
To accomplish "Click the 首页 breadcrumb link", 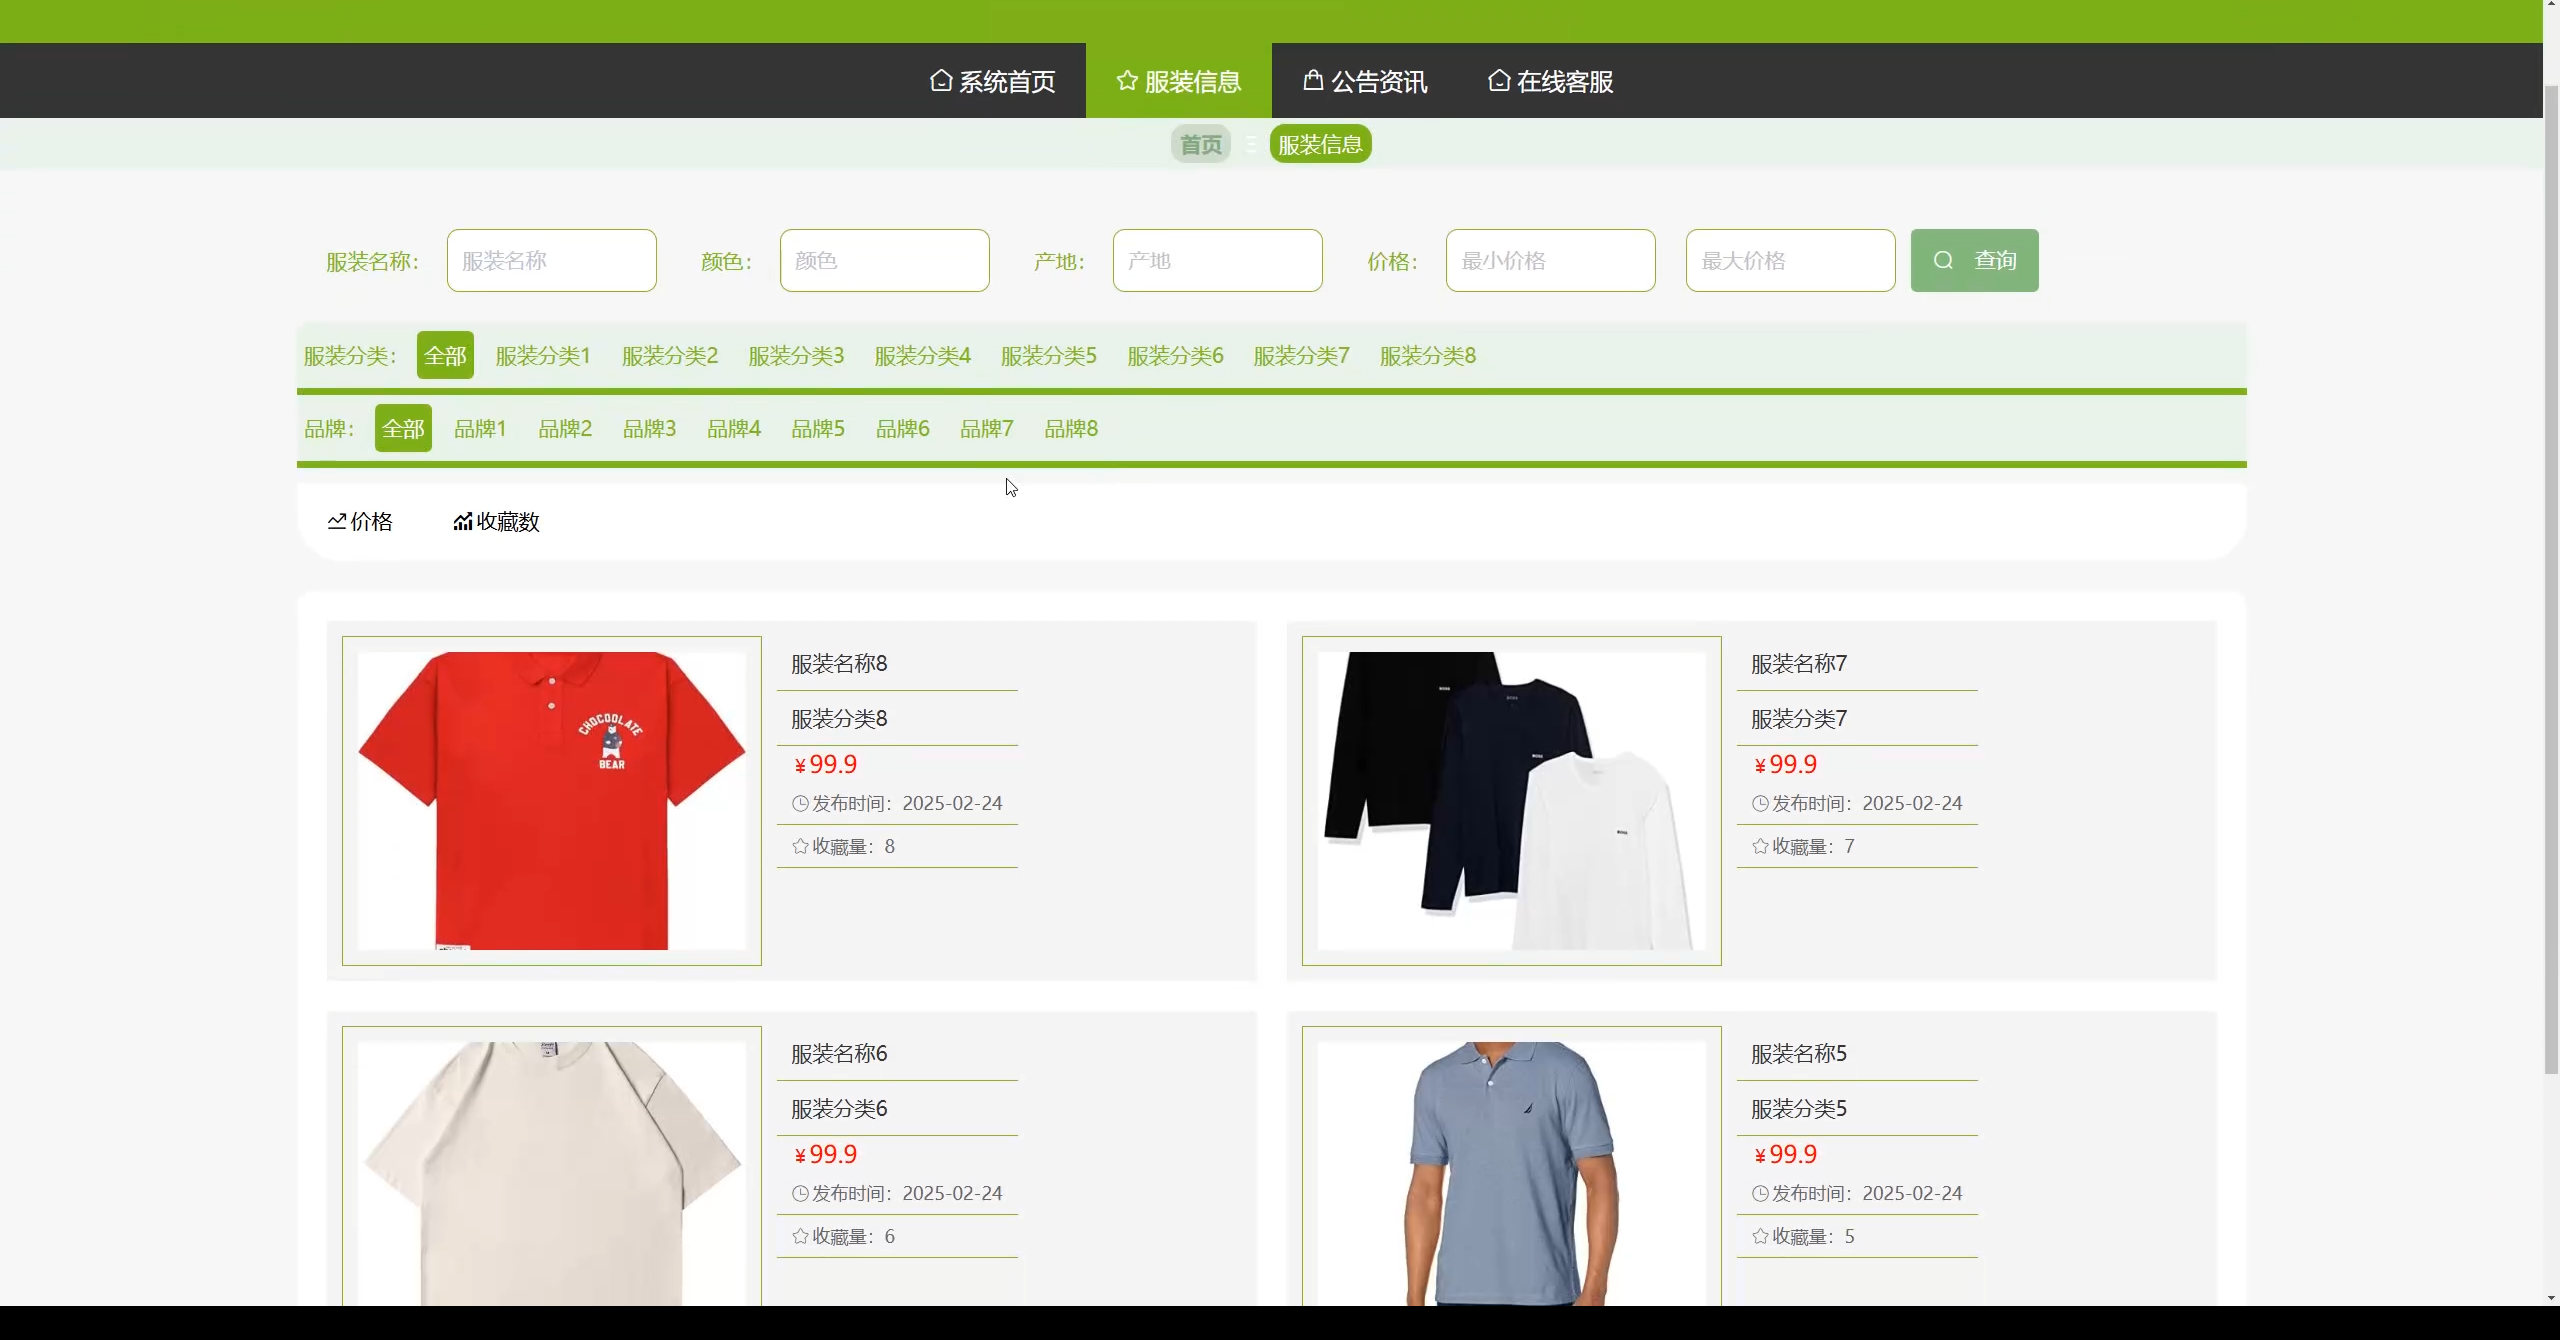I will 1200,145.
